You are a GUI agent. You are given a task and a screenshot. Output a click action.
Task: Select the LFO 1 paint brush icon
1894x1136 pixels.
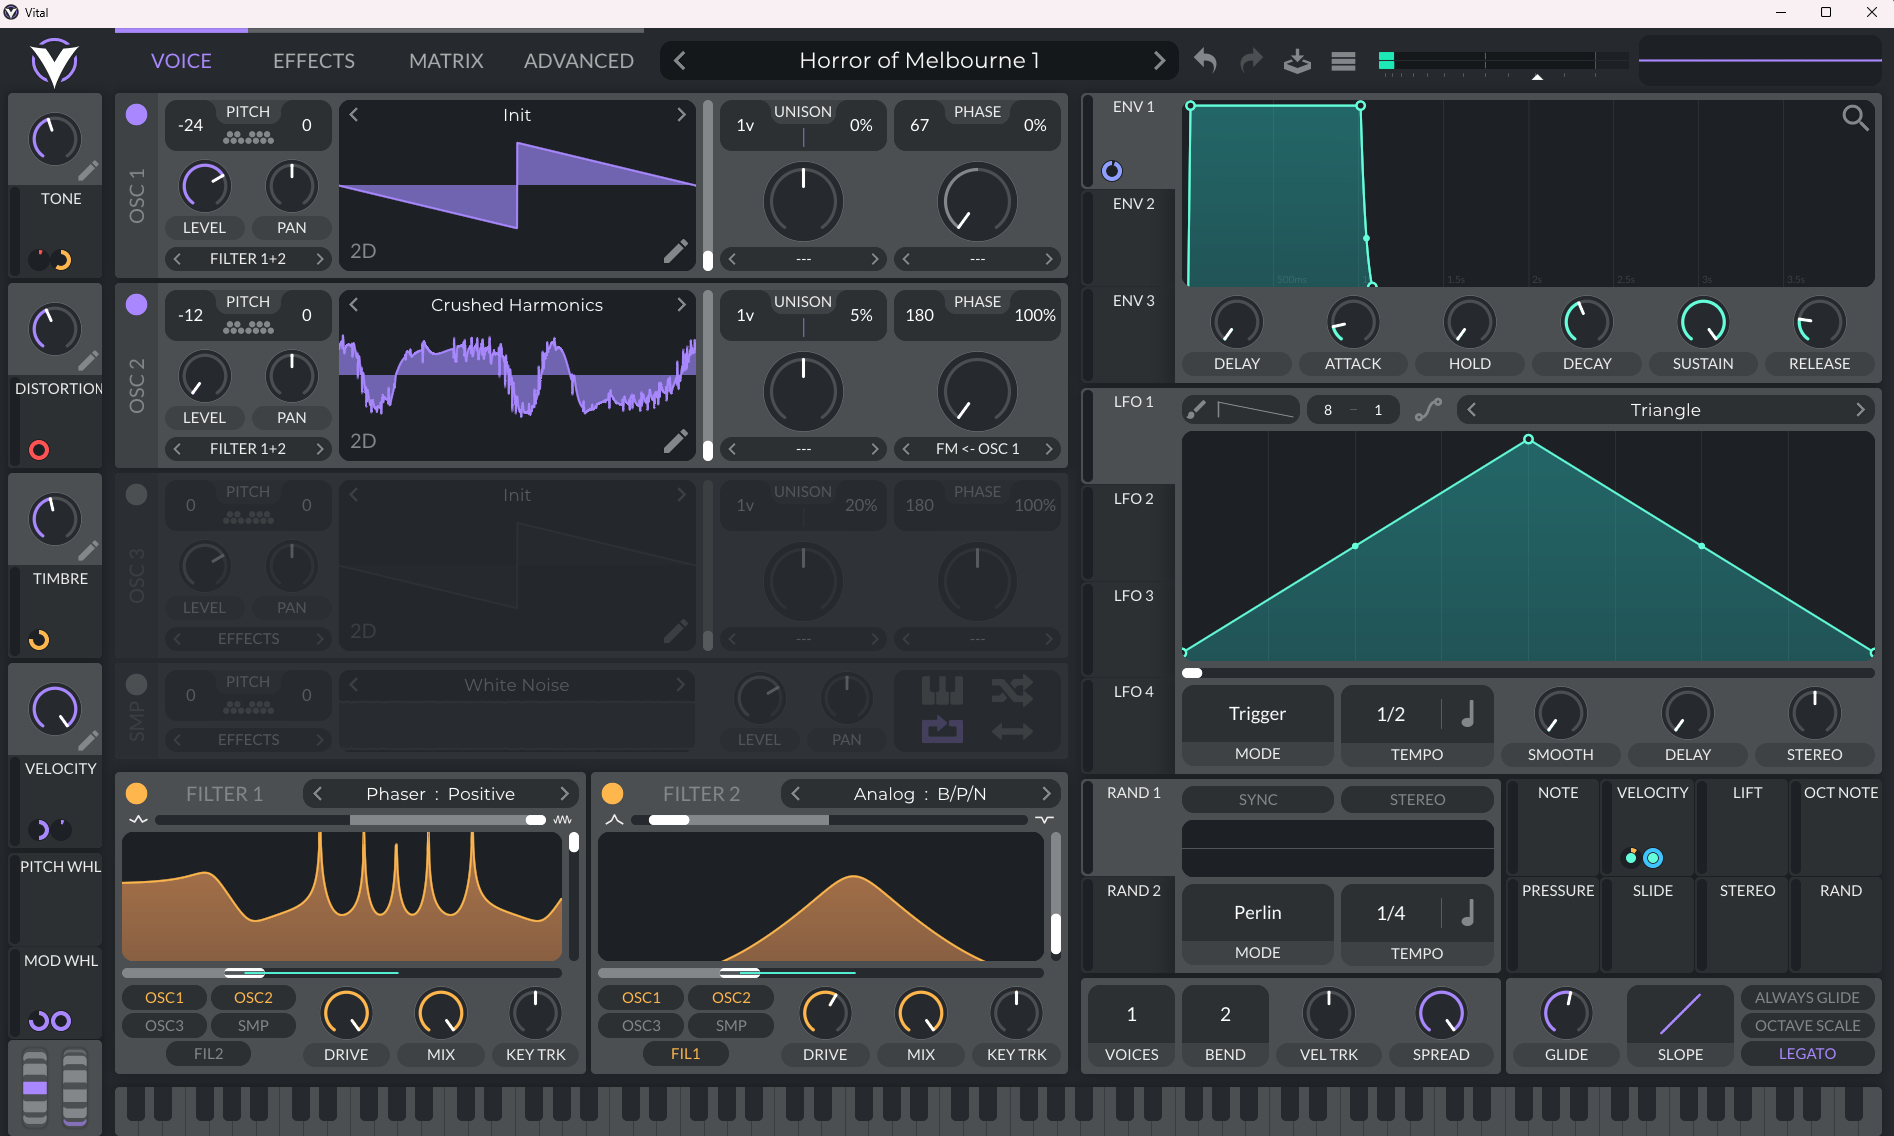coord(1196,409)
